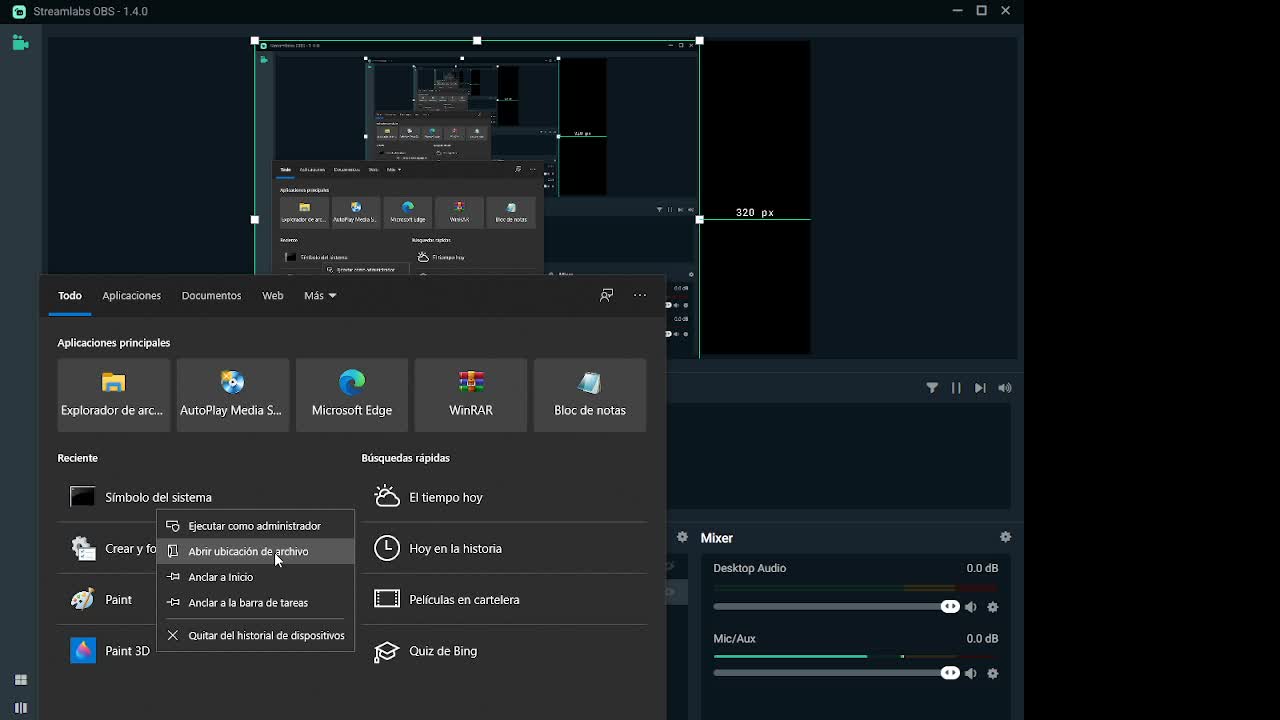Image resolution: width=1280 pixels, height=720 pixels.
Task: Switch to the Documentos tab
Action: point(211,296)
